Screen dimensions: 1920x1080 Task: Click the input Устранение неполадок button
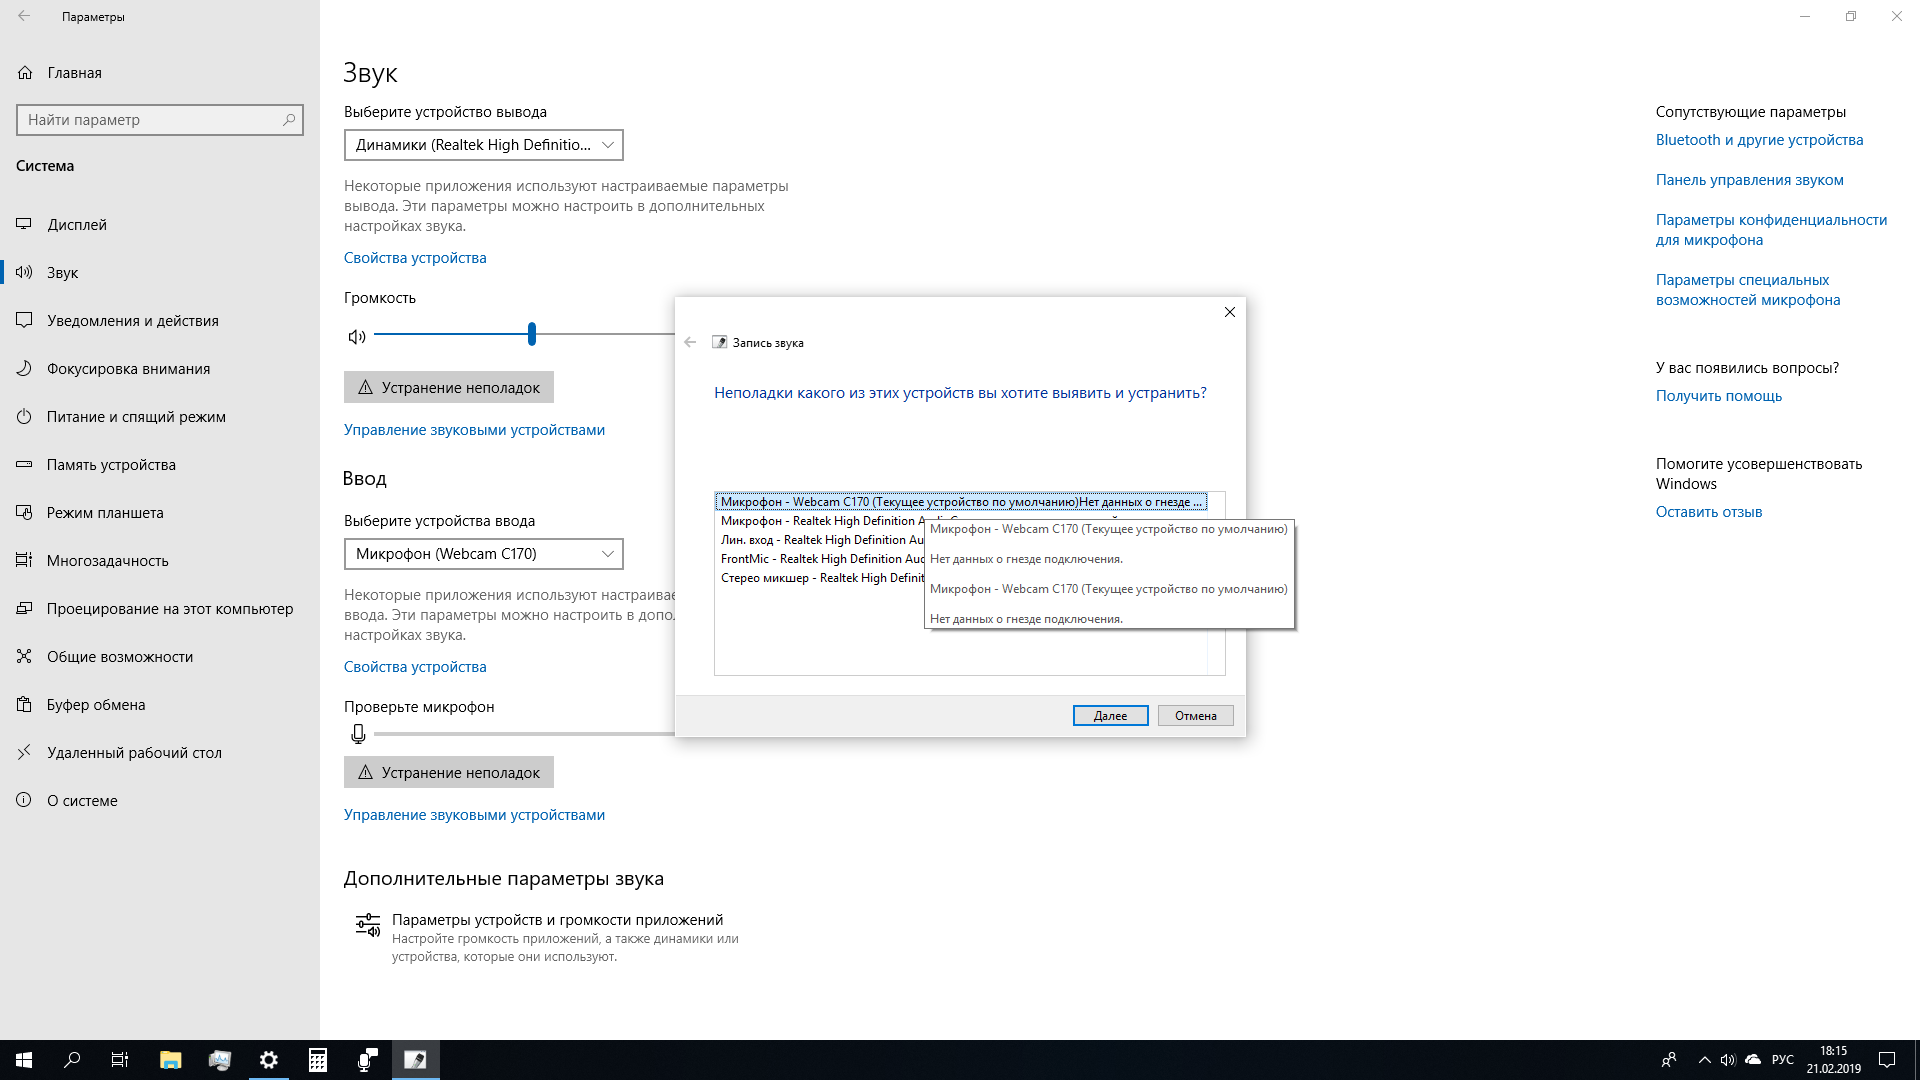pos(449,772)
